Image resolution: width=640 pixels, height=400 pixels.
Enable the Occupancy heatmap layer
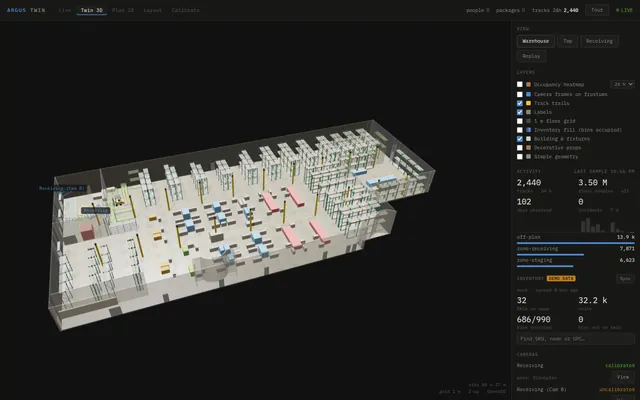520,84
